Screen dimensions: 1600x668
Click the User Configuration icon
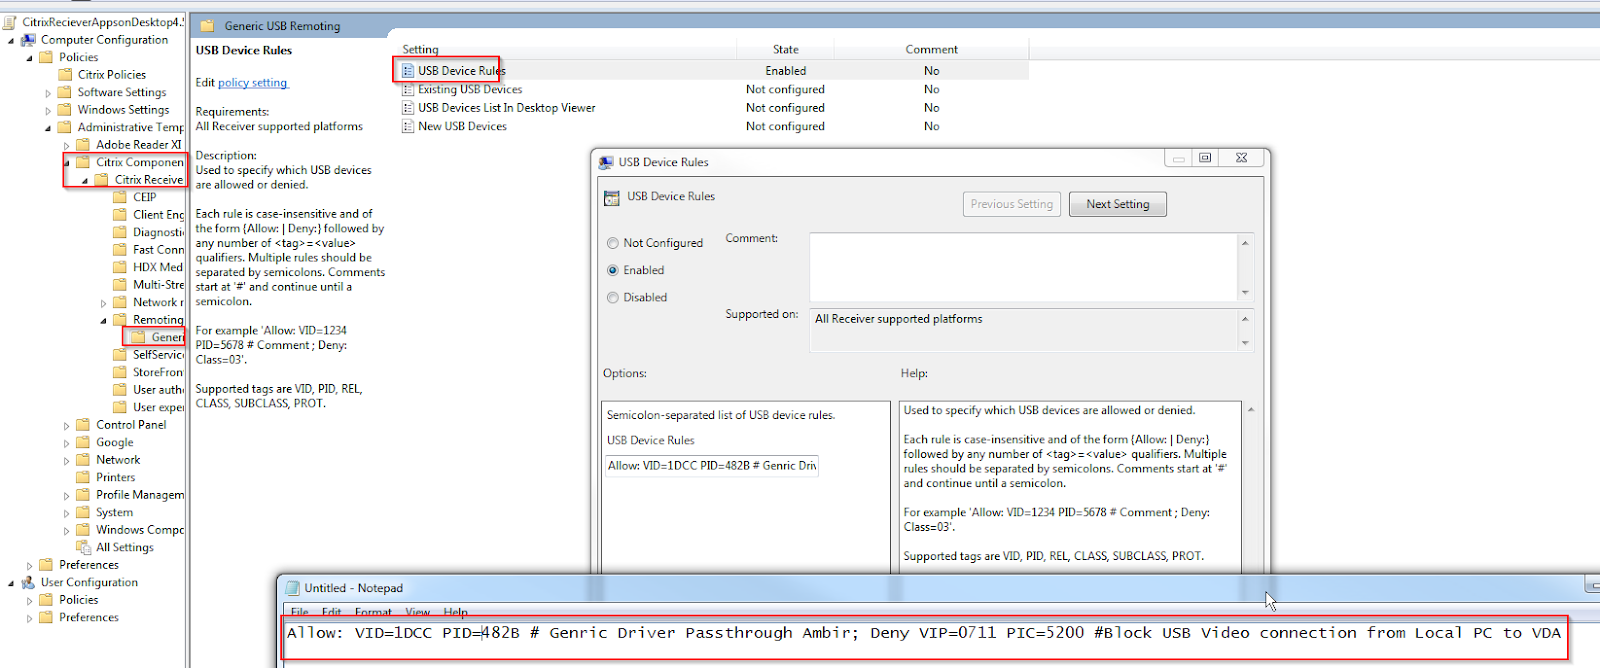[28, 582]
